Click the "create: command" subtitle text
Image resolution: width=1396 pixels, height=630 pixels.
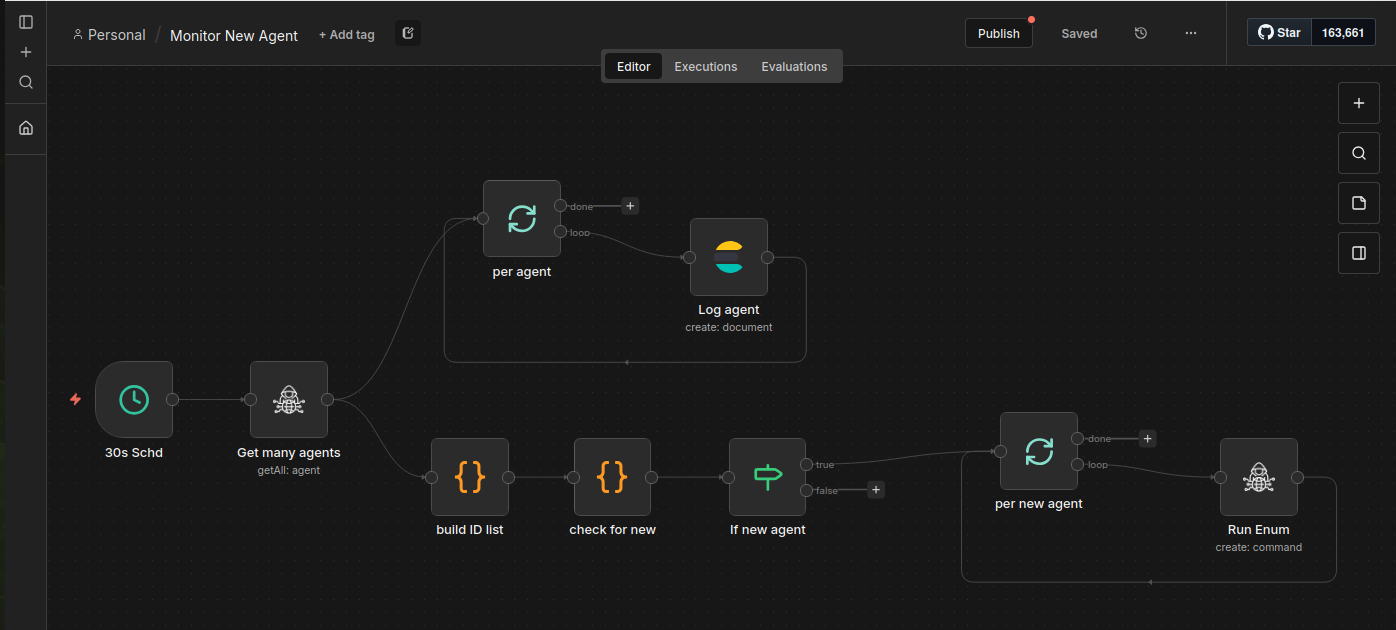[1259, 547]
